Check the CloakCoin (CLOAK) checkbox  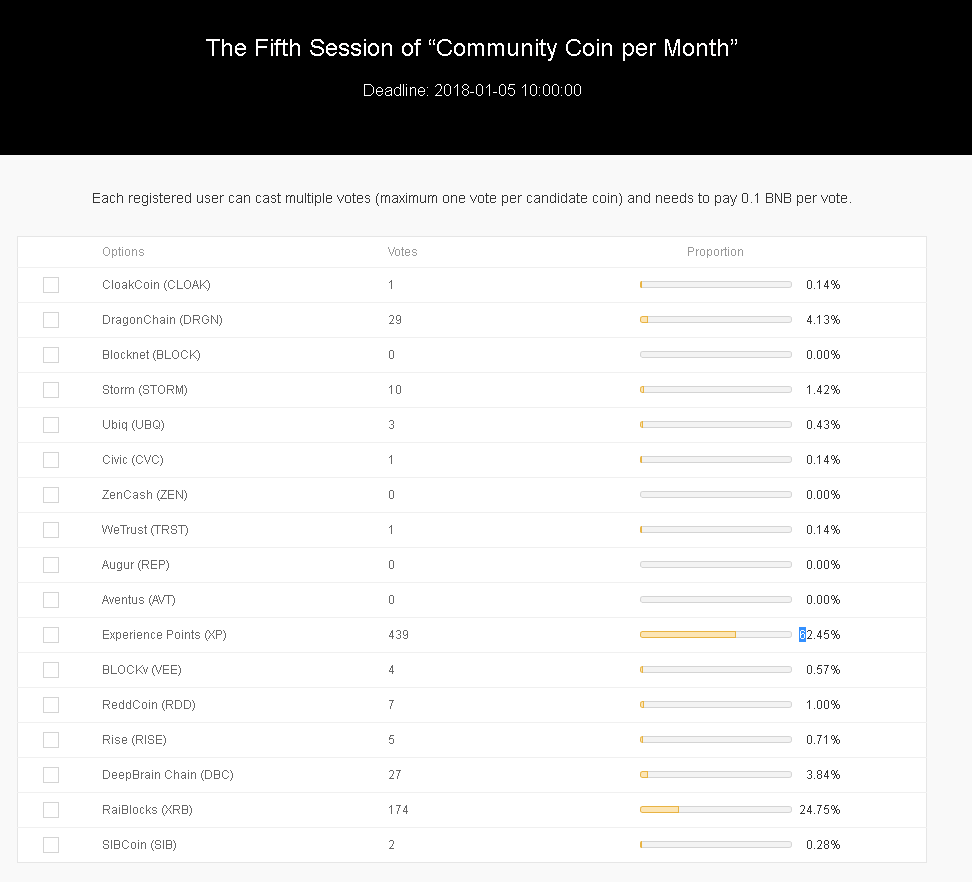[51, 285]
